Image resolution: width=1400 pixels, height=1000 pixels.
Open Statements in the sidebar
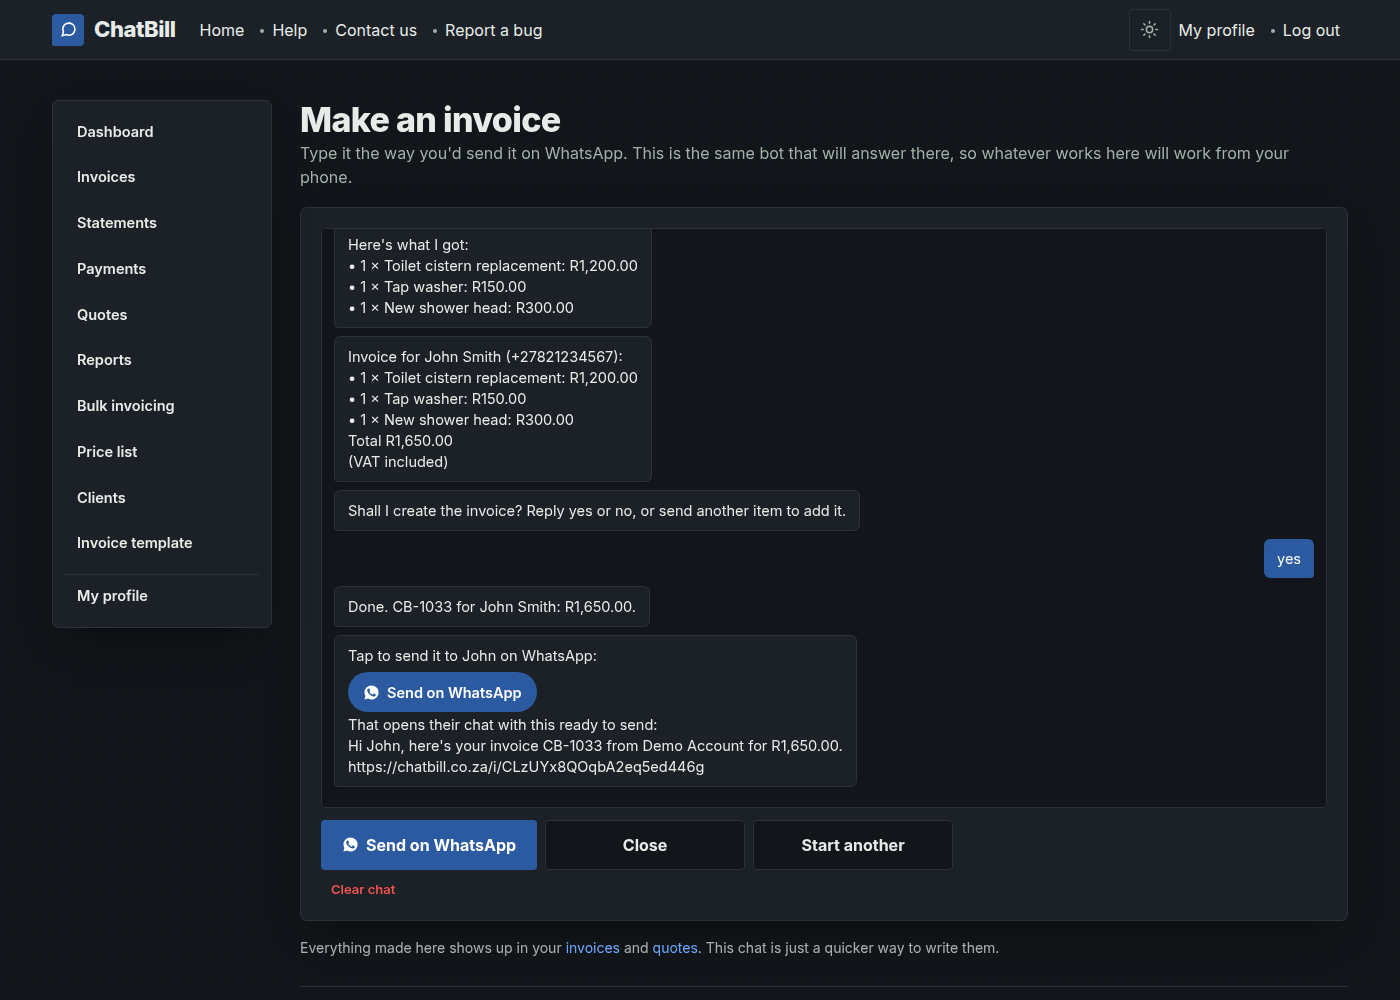click(162, 223)
